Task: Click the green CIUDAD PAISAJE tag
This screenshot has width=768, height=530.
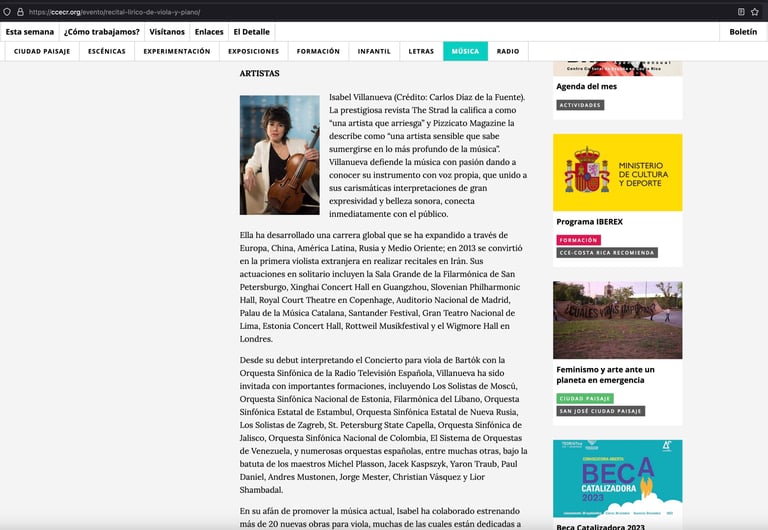Action: pyautogui.click(x=585, y=398)
